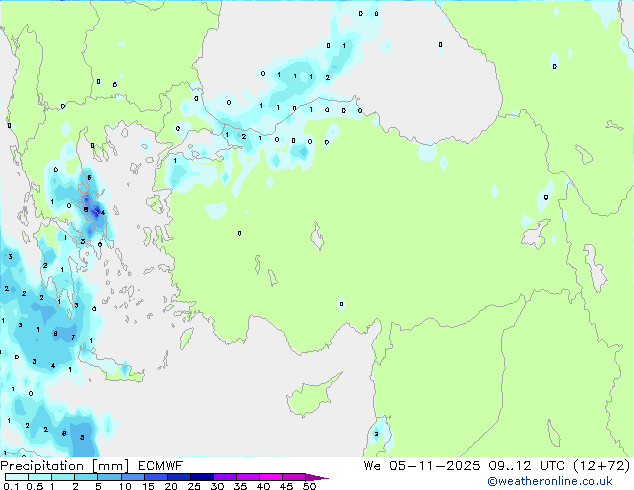Screen dimensions: 634x490
Task: Select the 45–50 mm legend swatch
Action: 294,477
